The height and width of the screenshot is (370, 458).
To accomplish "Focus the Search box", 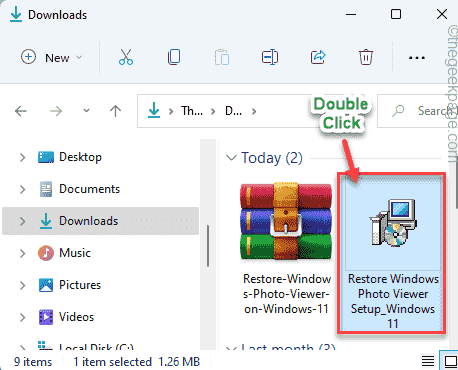I will point(417,111).
